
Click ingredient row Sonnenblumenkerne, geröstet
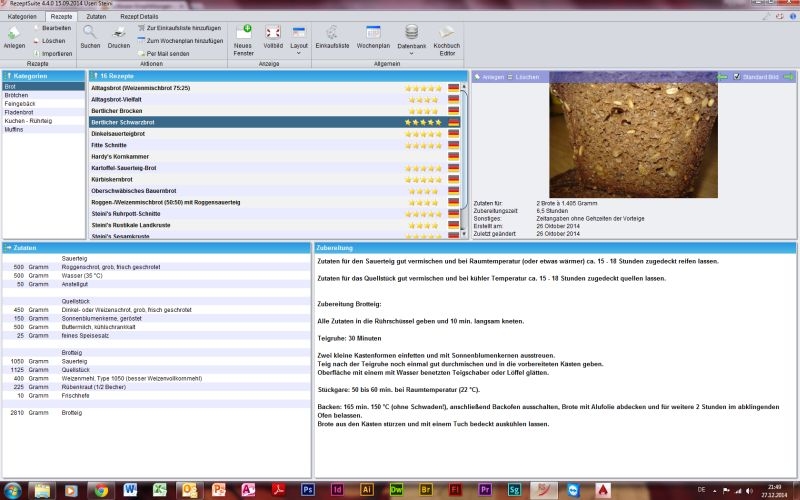point(156,318)
